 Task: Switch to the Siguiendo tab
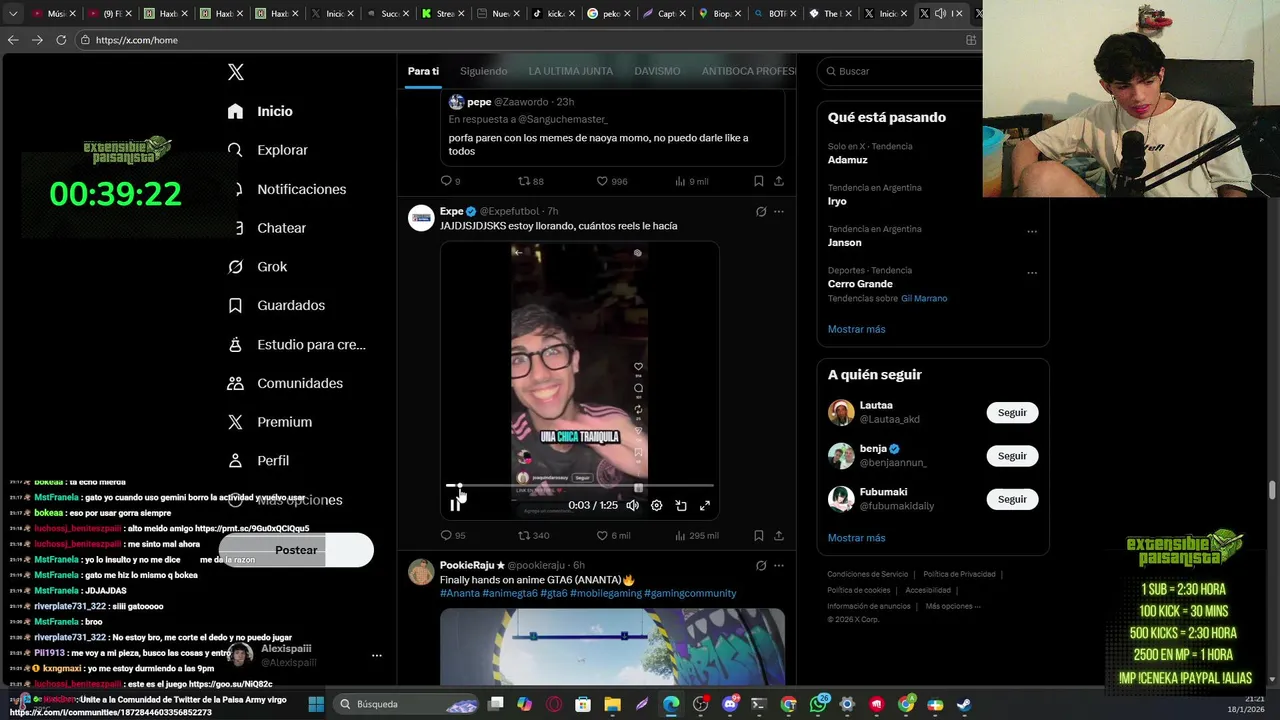click(483, 71)
